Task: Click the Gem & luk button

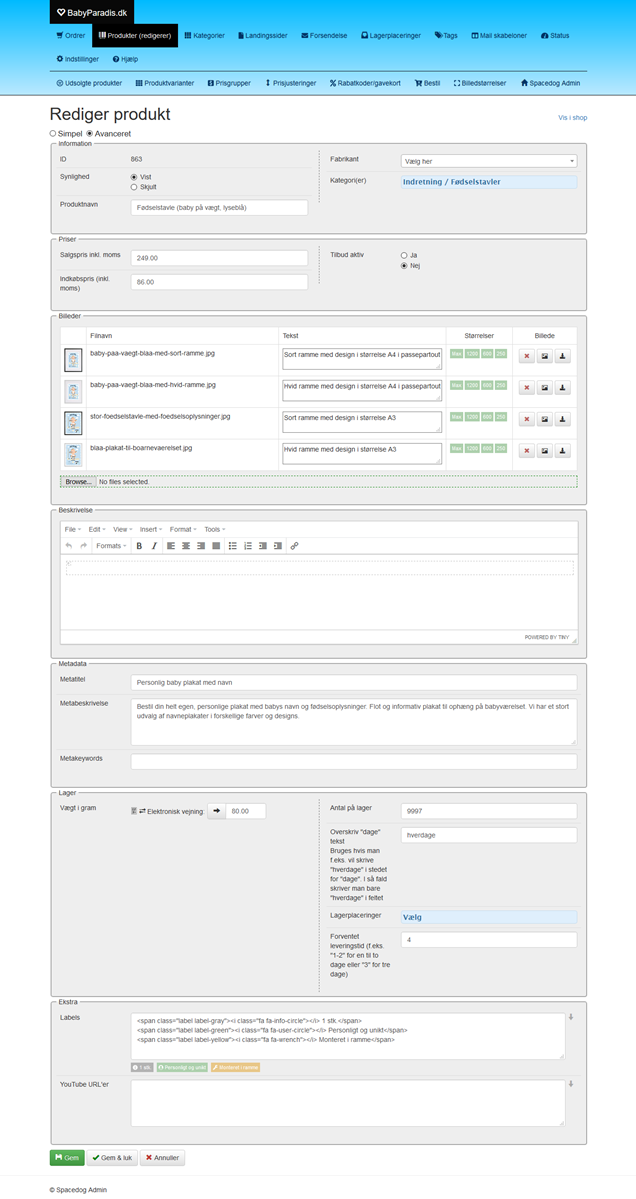Action: (x=111, y=1158)
